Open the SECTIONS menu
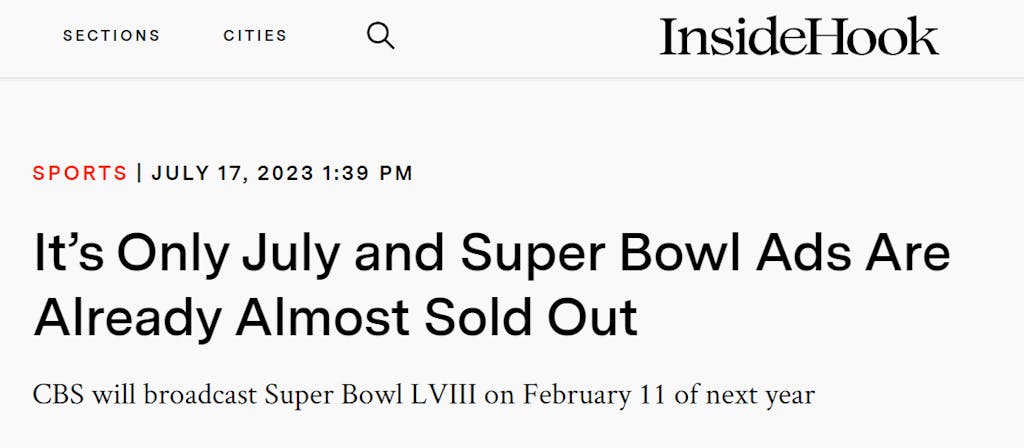This screenshot has height=448, width=1024. coord(111,36)
